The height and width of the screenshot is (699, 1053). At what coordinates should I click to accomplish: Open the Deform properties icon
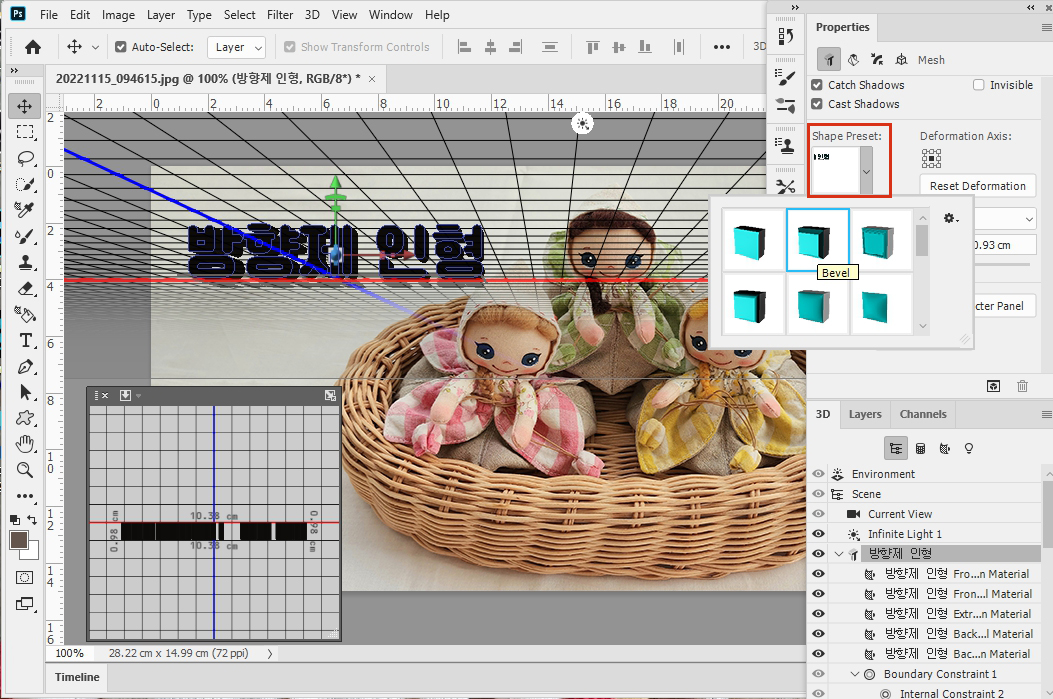pos(853,60)
